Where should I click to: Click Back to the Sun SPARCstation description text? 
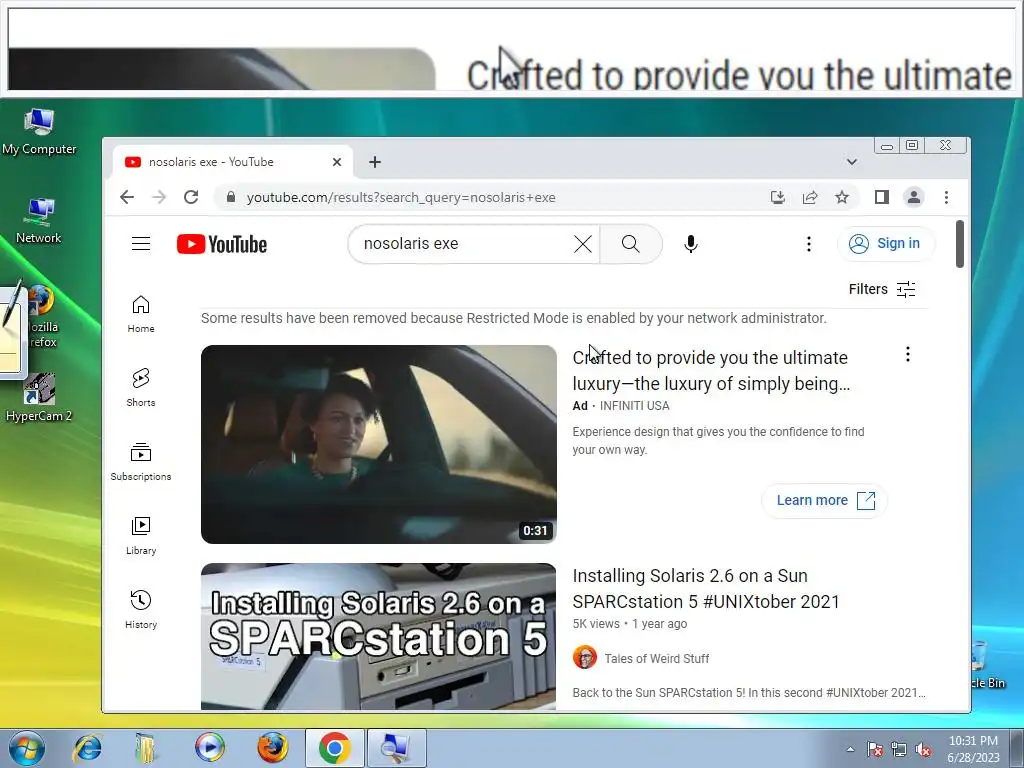coord(748,693)
